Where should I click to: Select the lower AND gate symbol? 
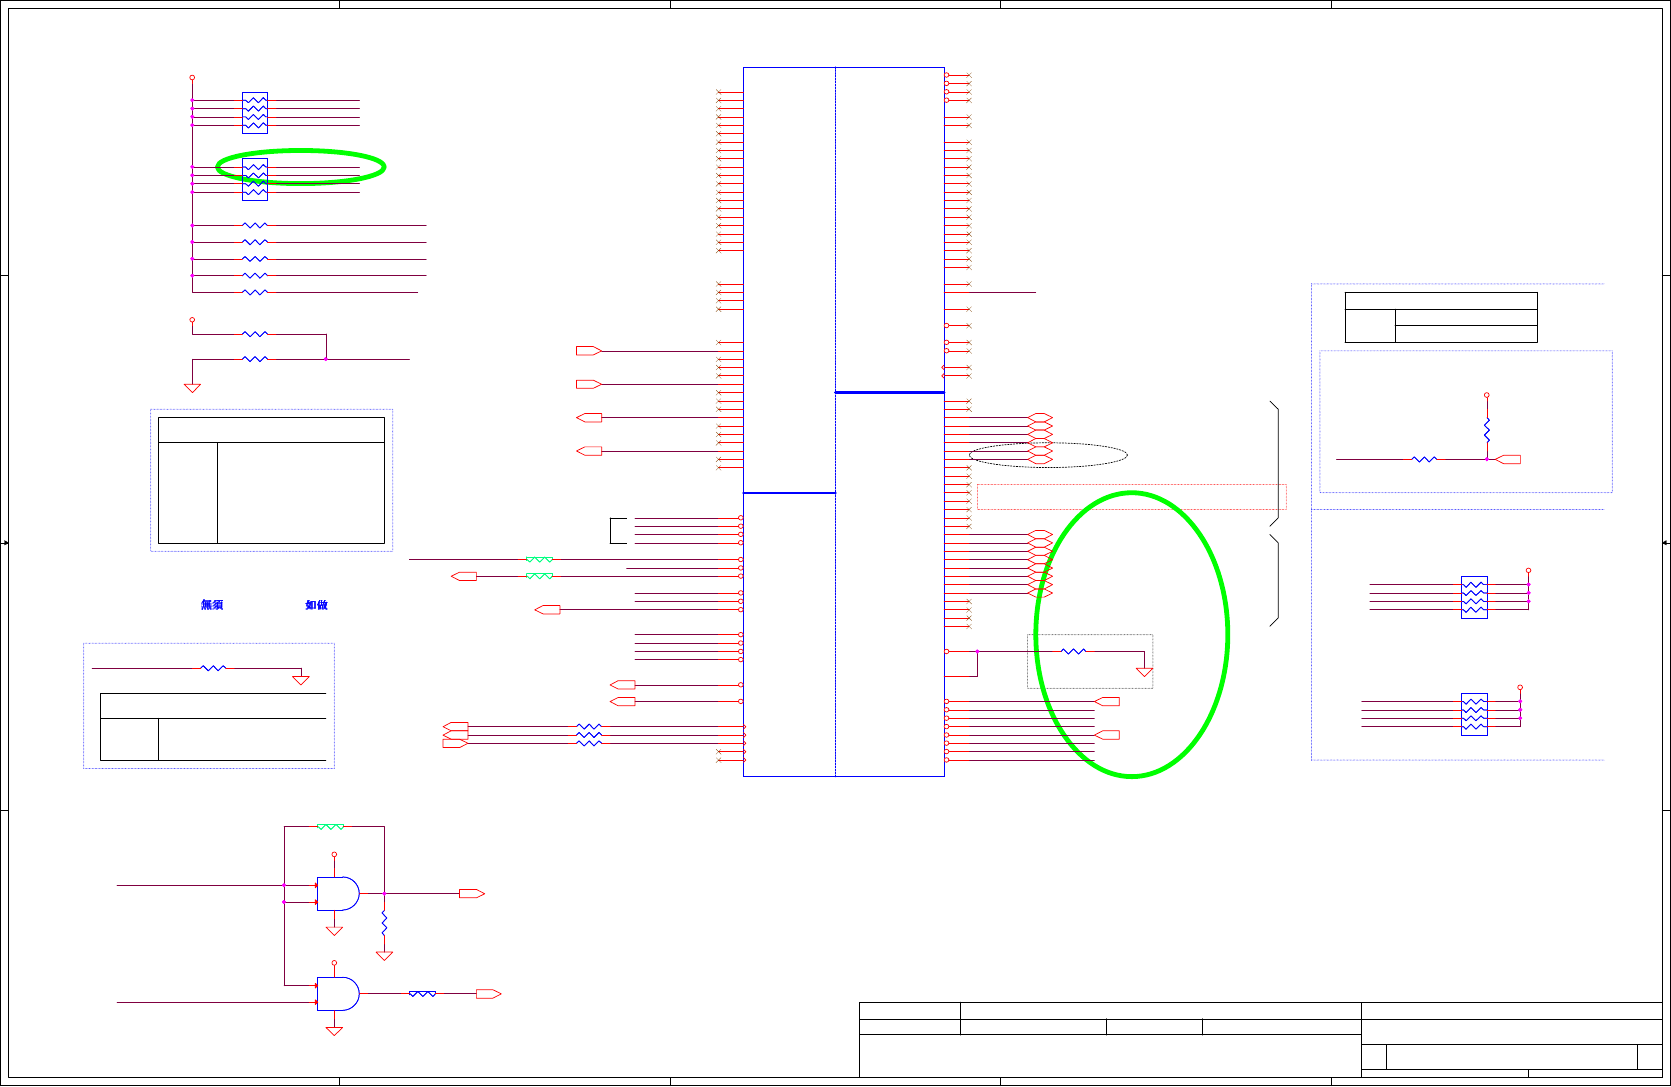tap(338, 994)
